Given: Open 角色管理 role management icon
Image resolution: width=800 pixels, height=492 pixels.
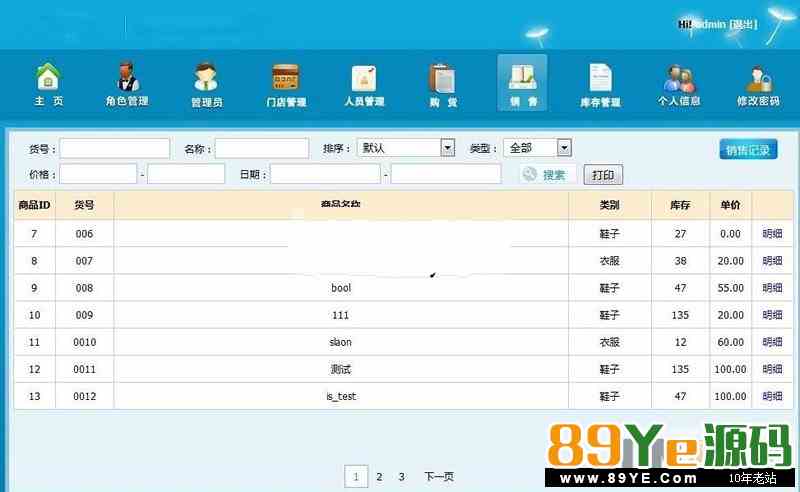Looking at the screenshot, I should tap(127, 84).
